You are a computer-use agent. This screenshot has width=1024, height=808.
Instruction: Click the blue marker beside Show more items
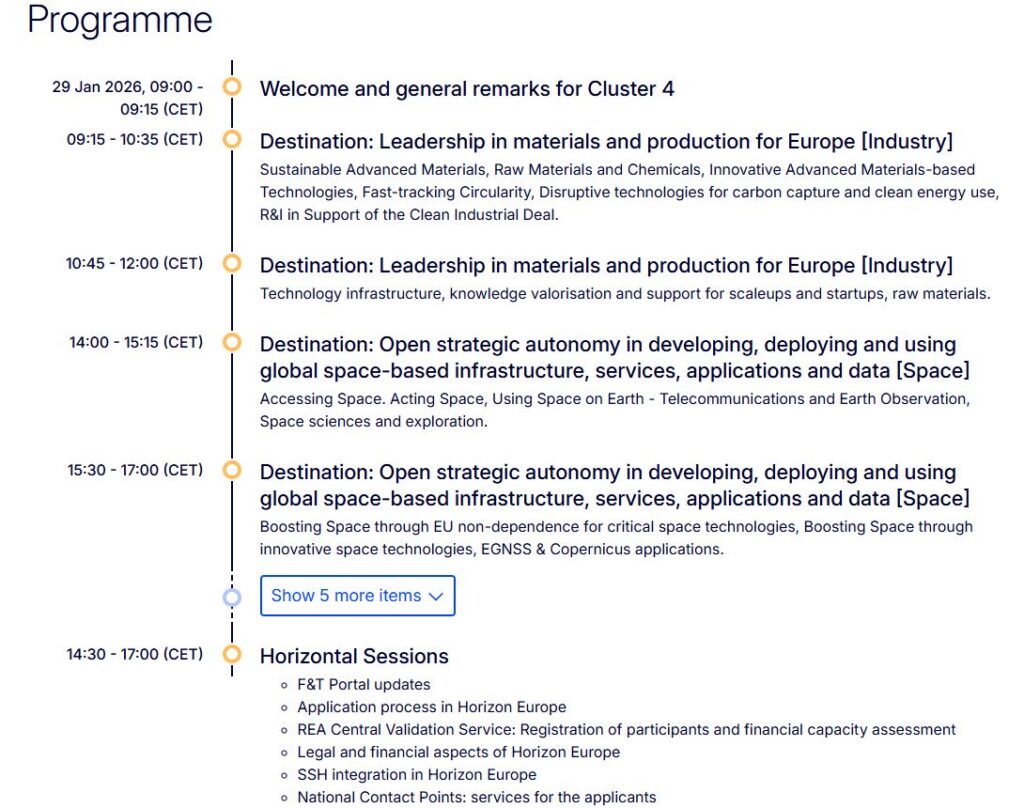point(232,597)
